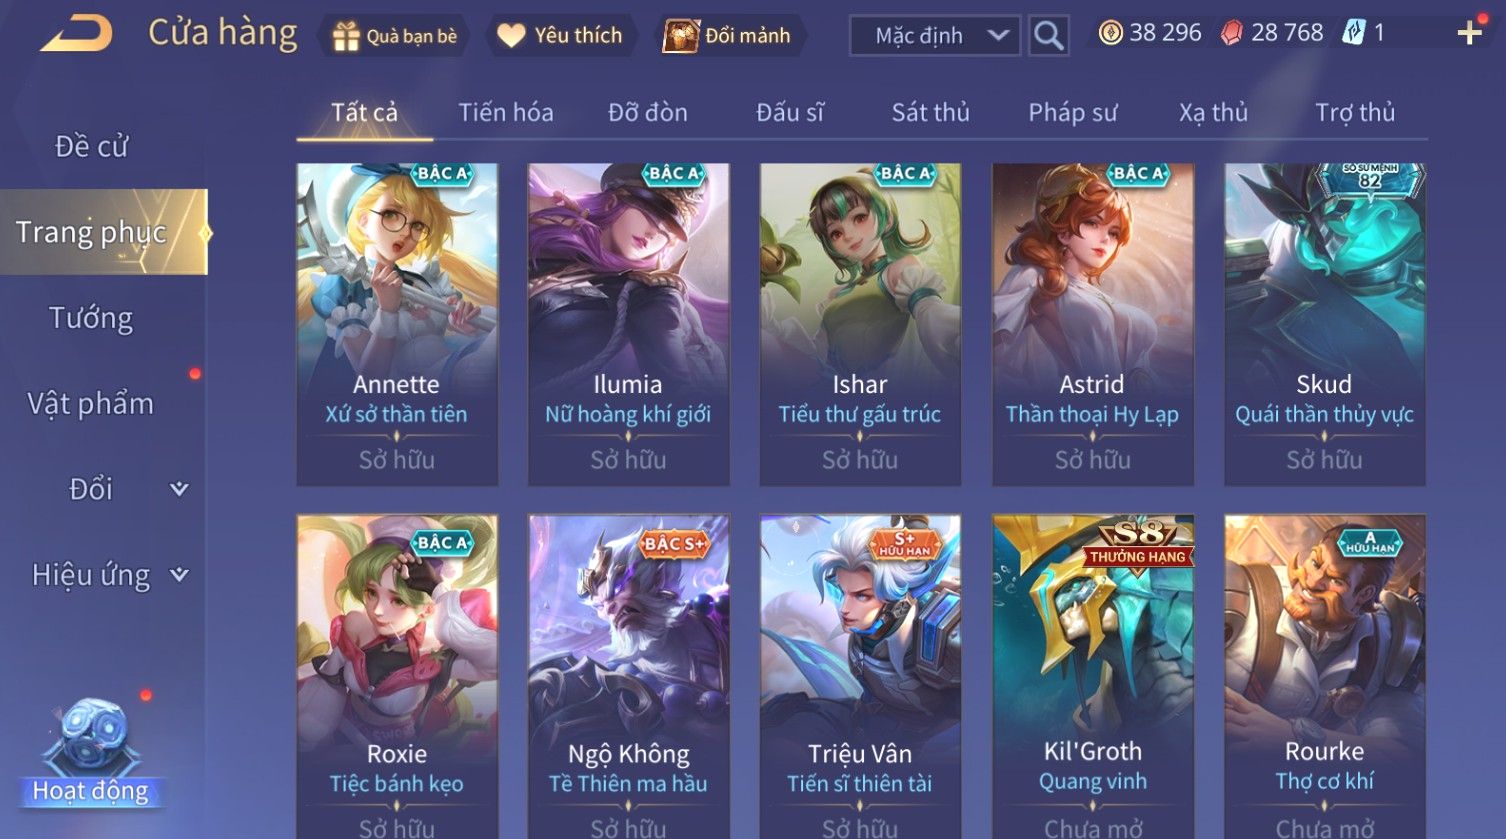Open Quà bạn bè gift icon
The image size is (1506, 839).
(x=346, y=36)
